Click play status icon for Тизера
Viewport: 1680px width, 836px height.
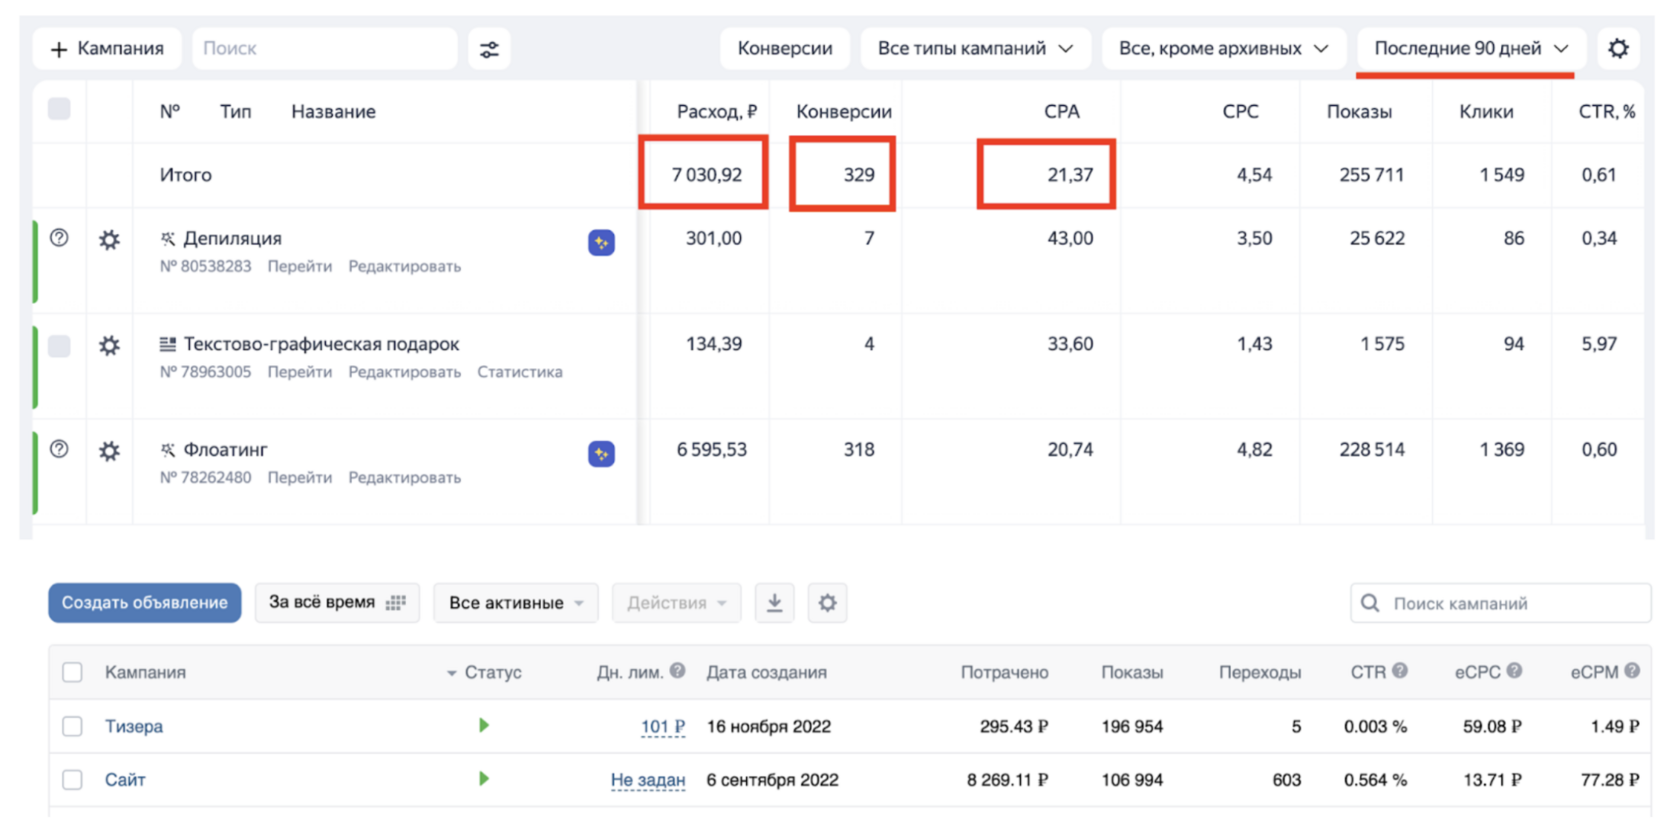(x=484, y=725)
